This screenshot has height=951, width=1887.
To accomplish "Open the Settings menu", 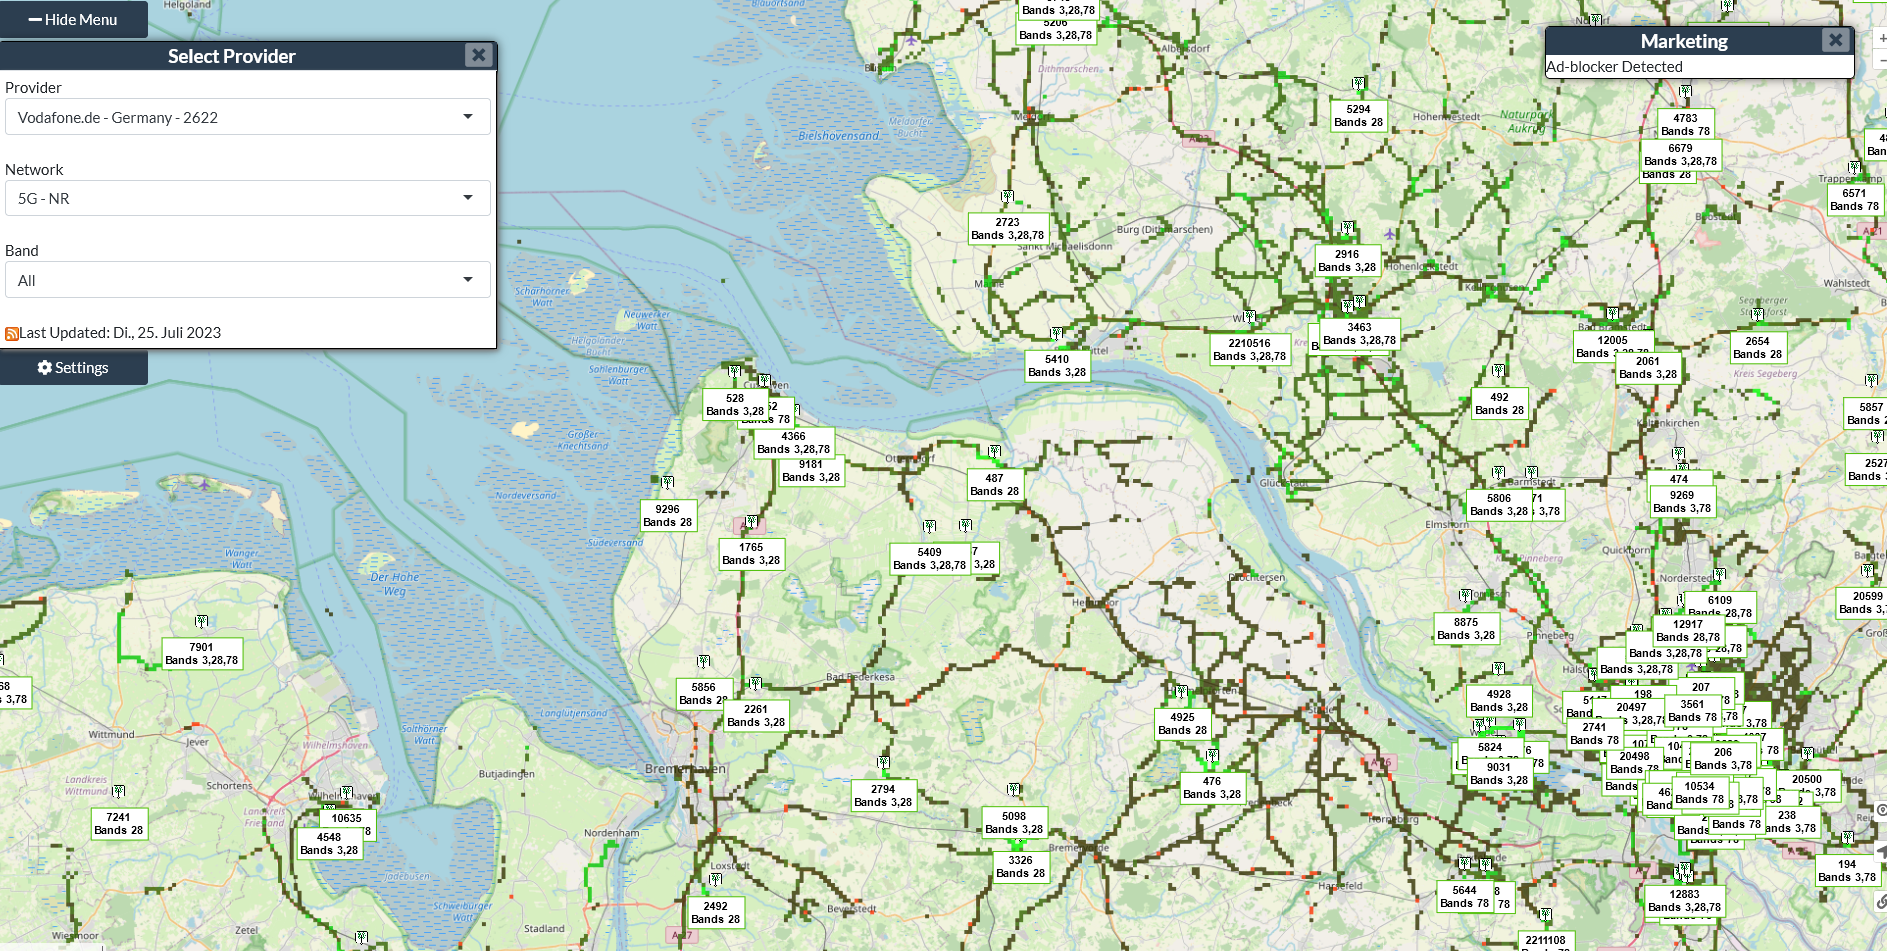I will tap(73, 367).
